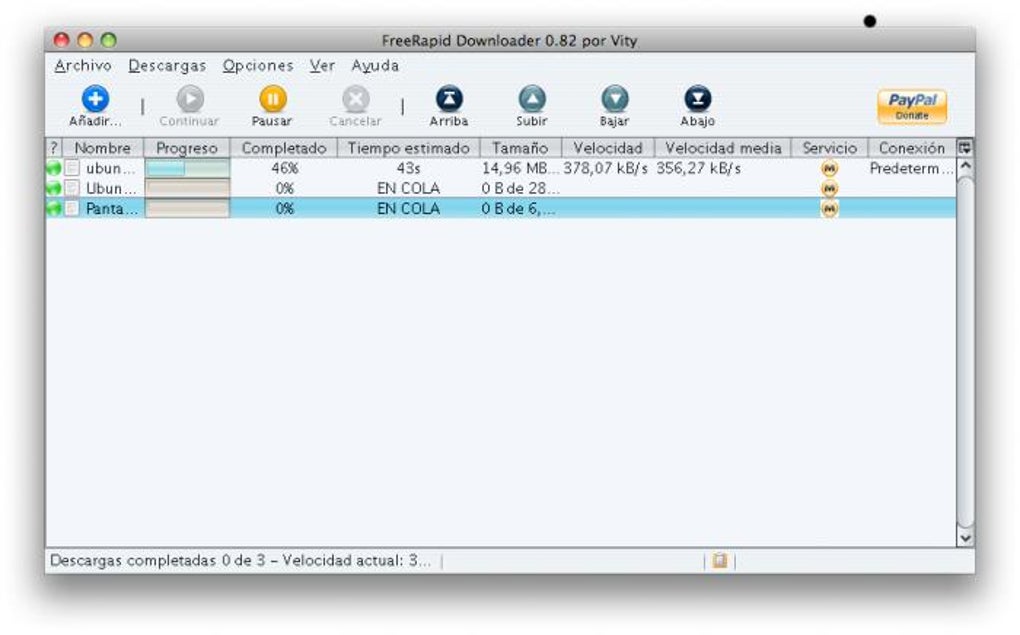Screen dimensions: 1020x635
Task: Click 'Descargas completadas 0 de 3' status text
Action: coord(157,560)
